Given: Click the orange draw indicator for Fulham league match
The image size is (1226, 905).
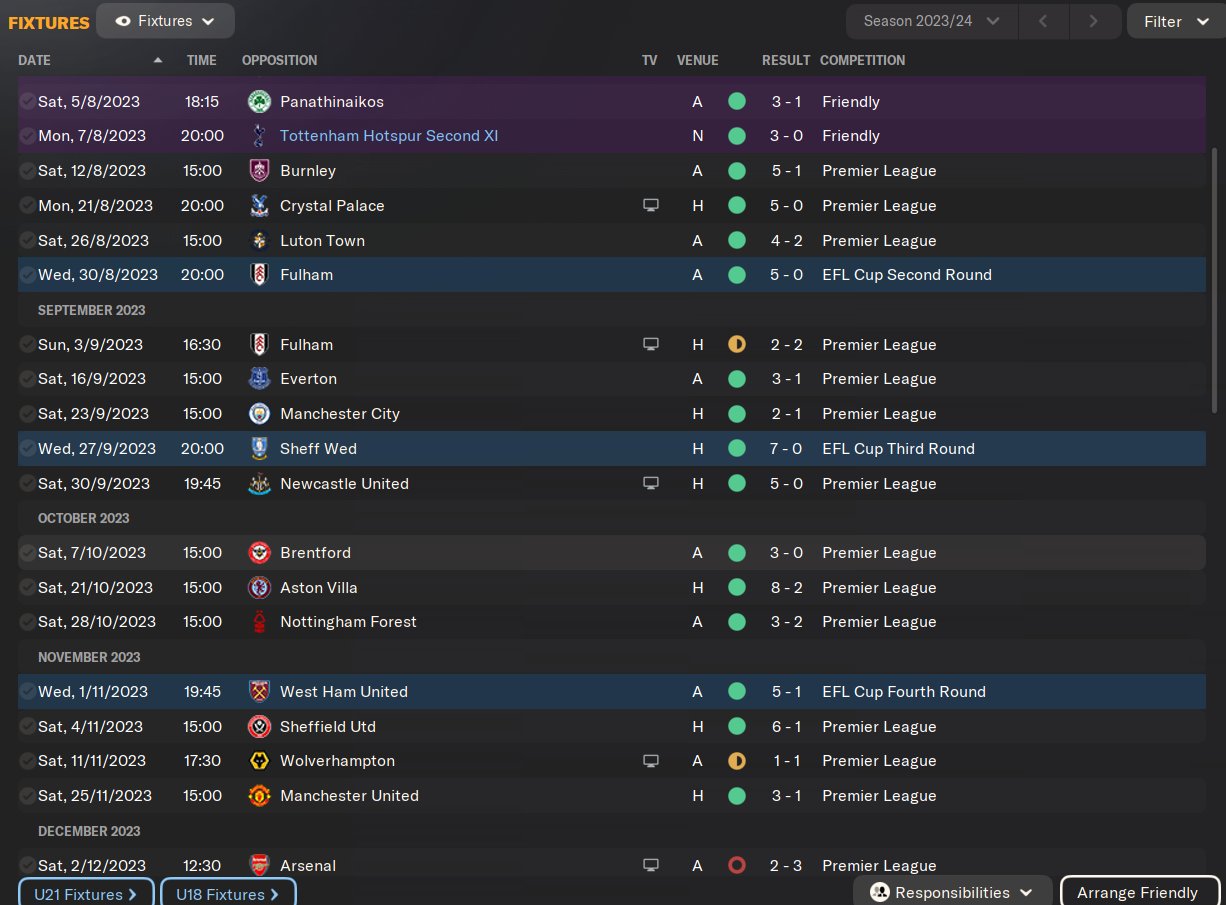Looking at the screenshot, I should (x=737, y=344).
